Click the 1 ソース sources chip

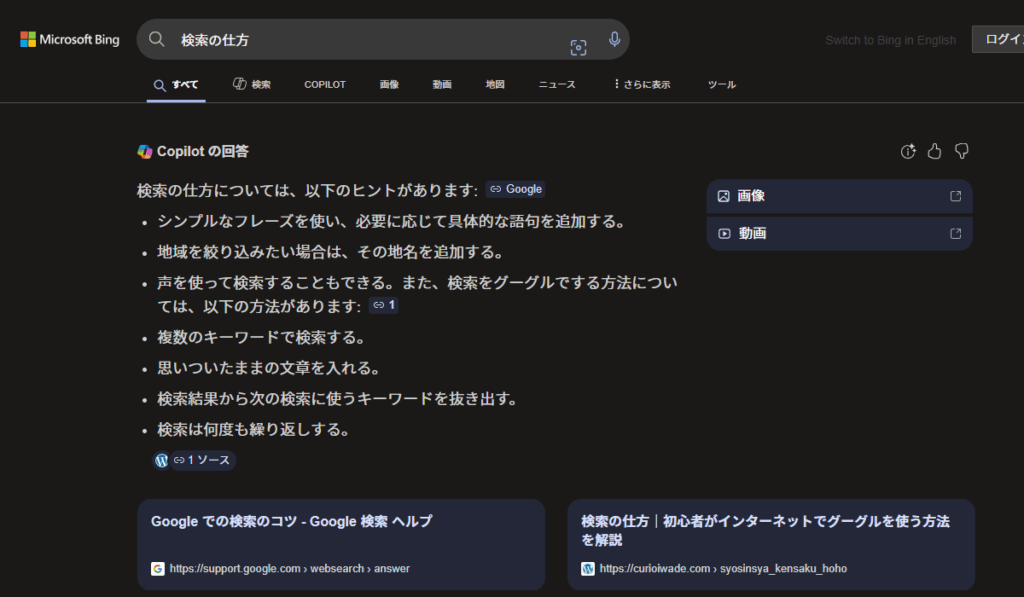[202, 460]
